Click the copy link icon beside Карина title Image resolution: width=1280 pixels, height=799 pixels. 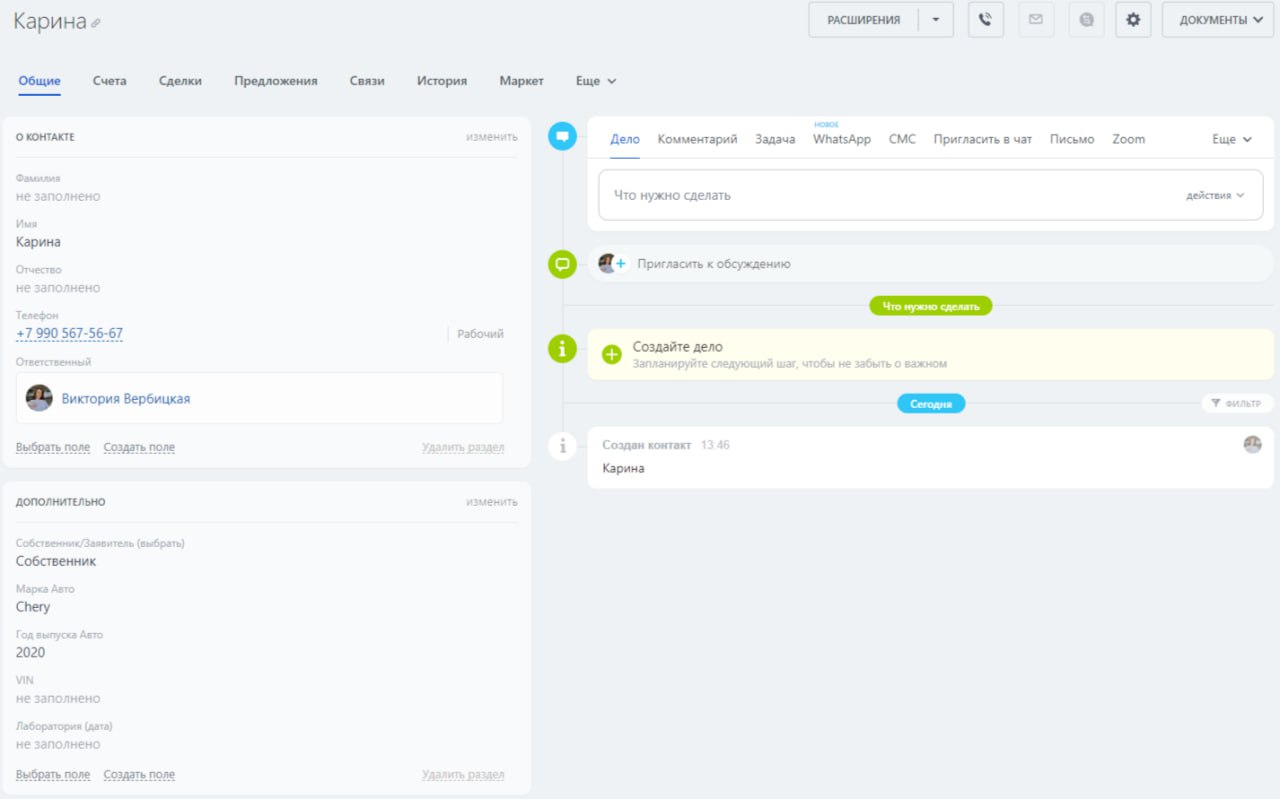(96, 23)
